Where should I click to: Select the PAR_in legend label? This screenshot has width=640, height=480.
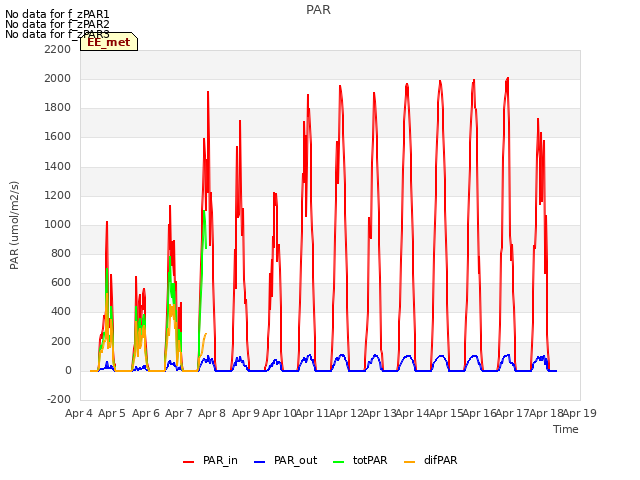point(220,460)
